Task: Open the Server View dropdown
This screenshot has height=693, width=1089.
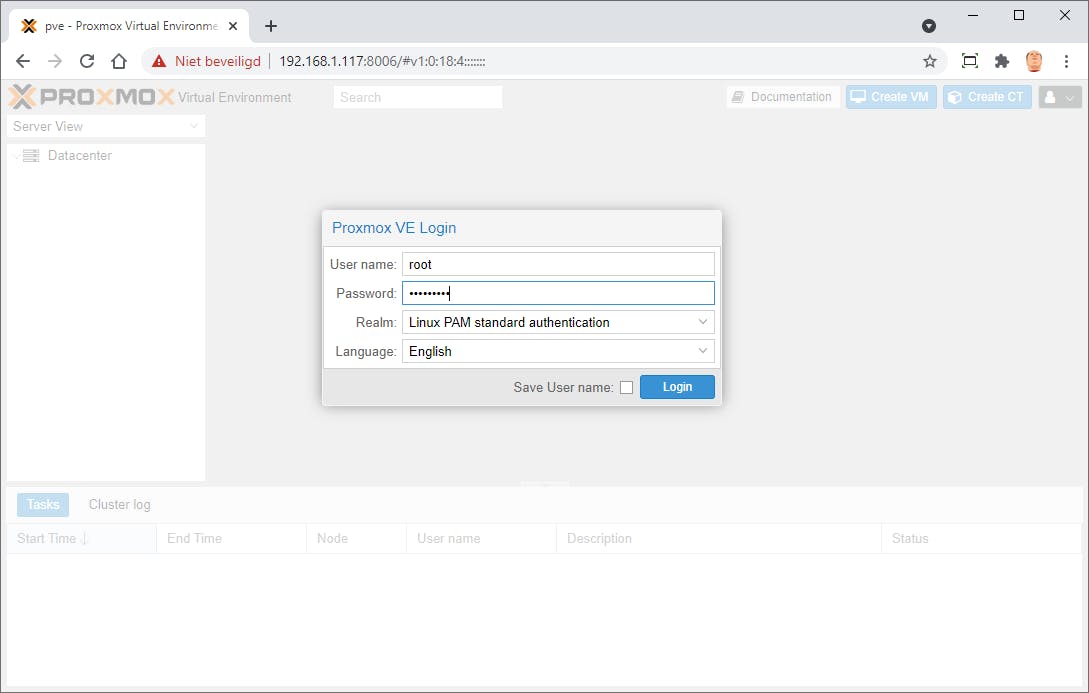Action: tap(196, 126)
